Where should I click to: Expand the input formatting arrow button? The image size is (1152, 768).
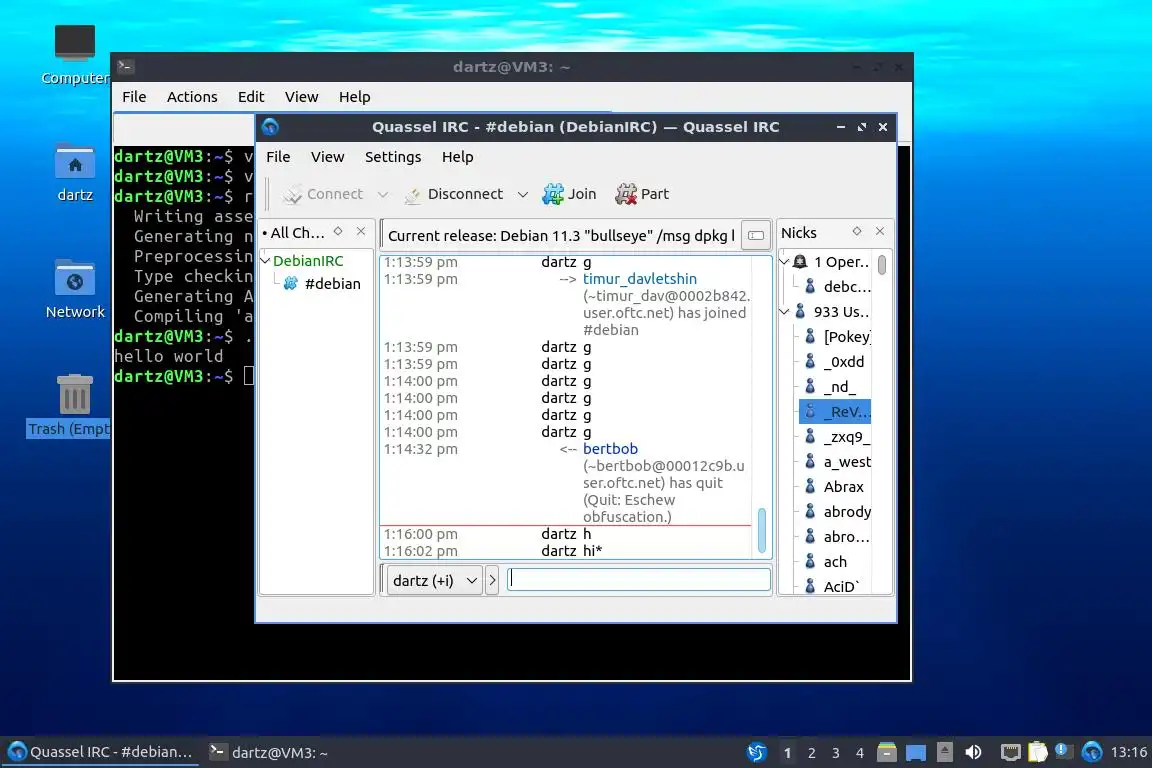(492, 581)
